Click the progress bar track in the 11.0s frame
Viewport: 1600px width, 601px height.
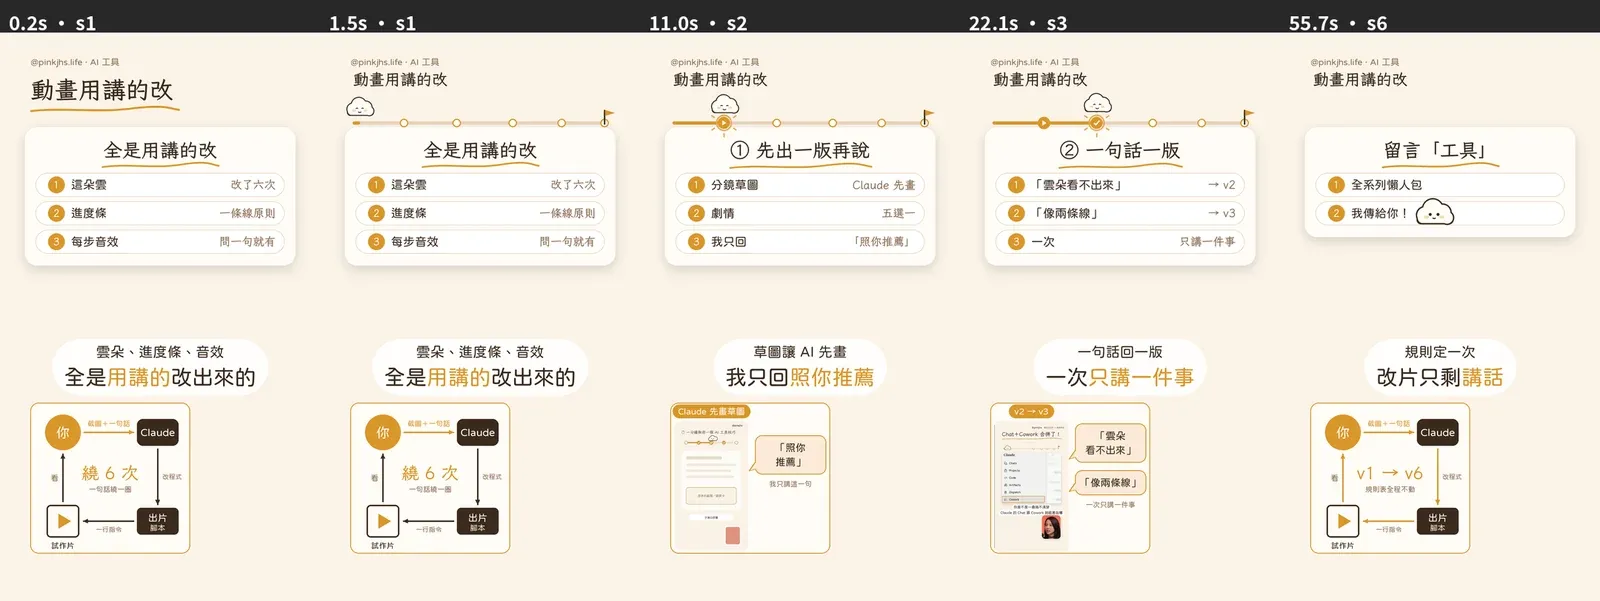pos(800,123)
